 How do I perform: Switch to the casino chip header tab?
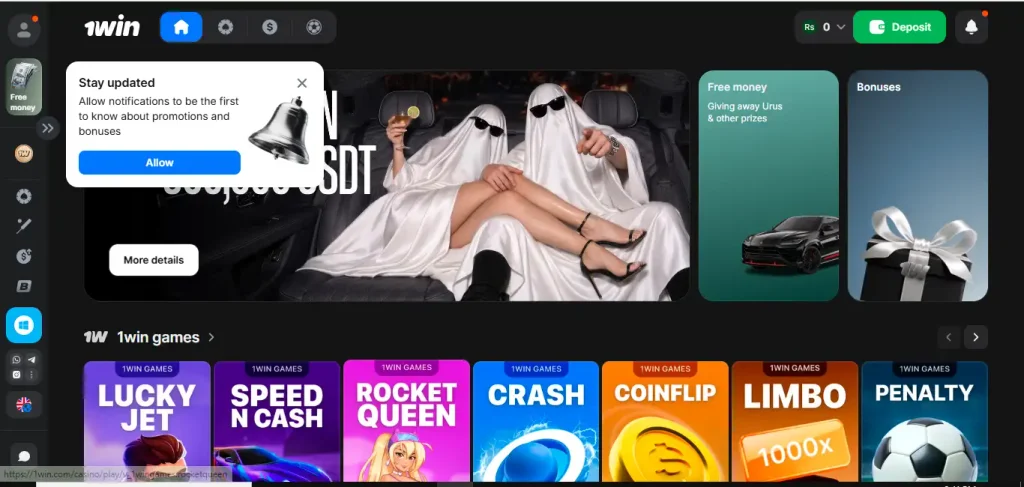click(225, 27)
